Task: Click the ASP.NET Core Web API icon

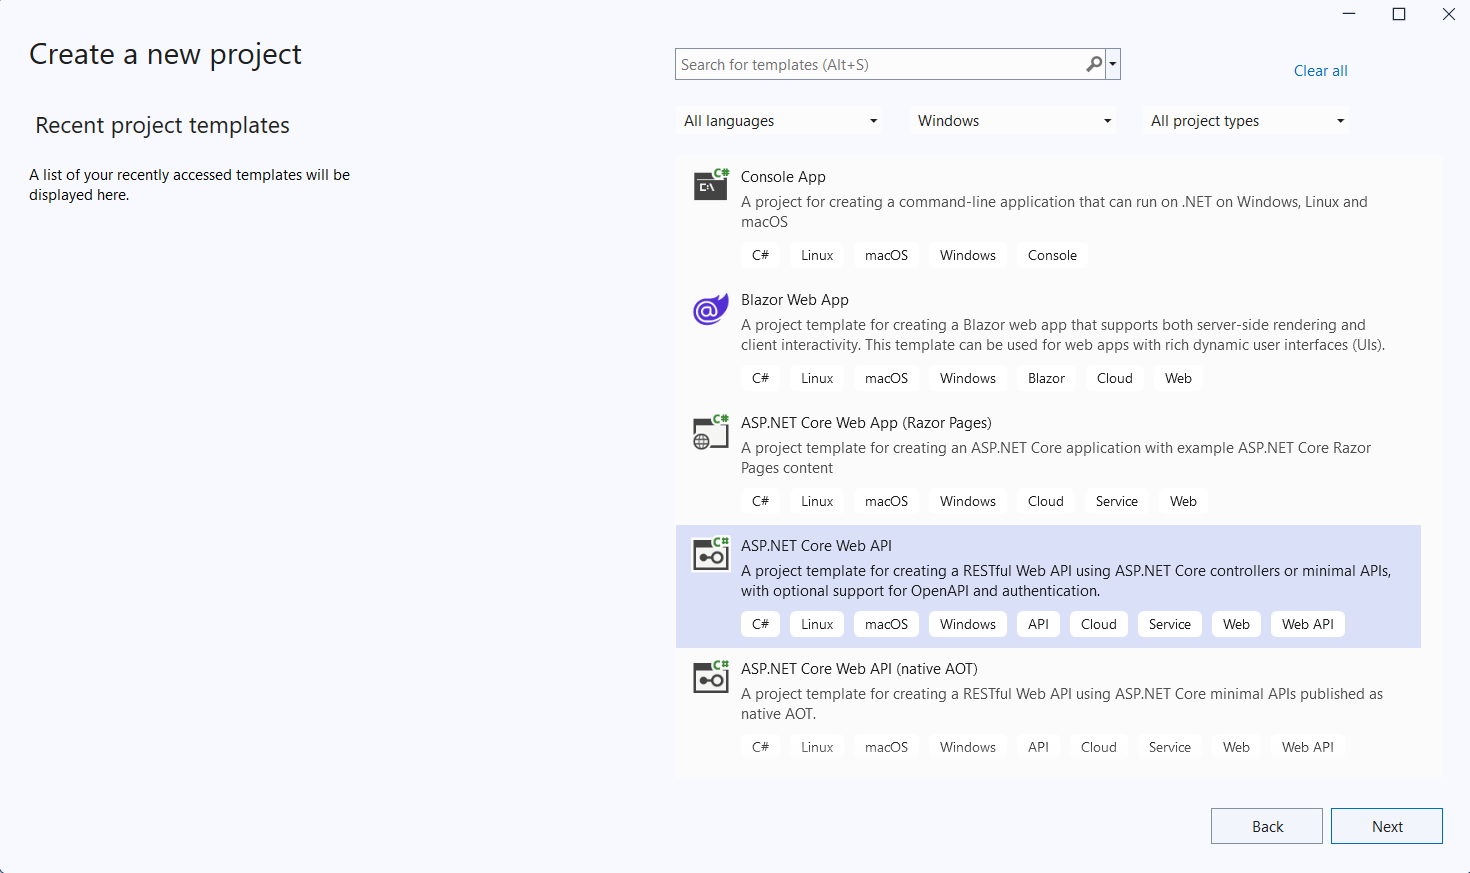Action: [711, 554]
